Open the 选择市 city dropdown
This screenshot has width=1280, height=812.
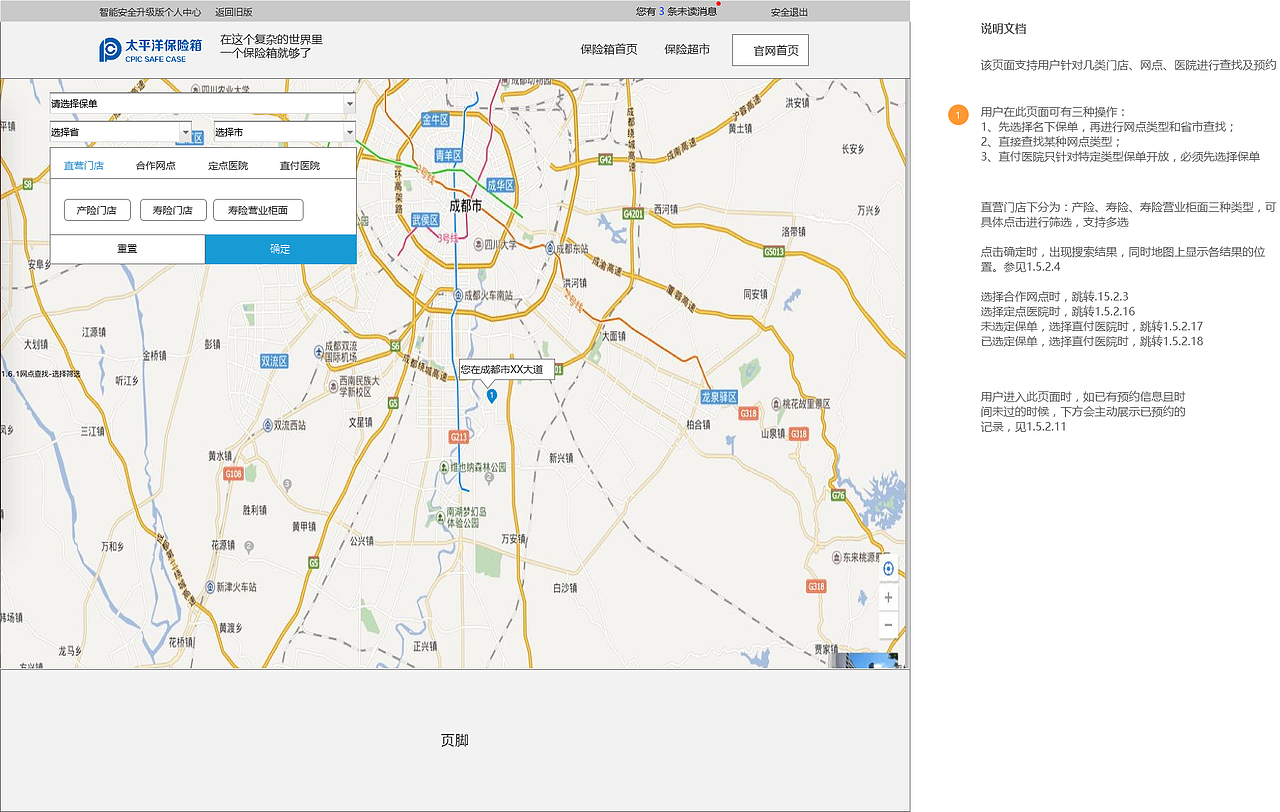click(285, 132)
